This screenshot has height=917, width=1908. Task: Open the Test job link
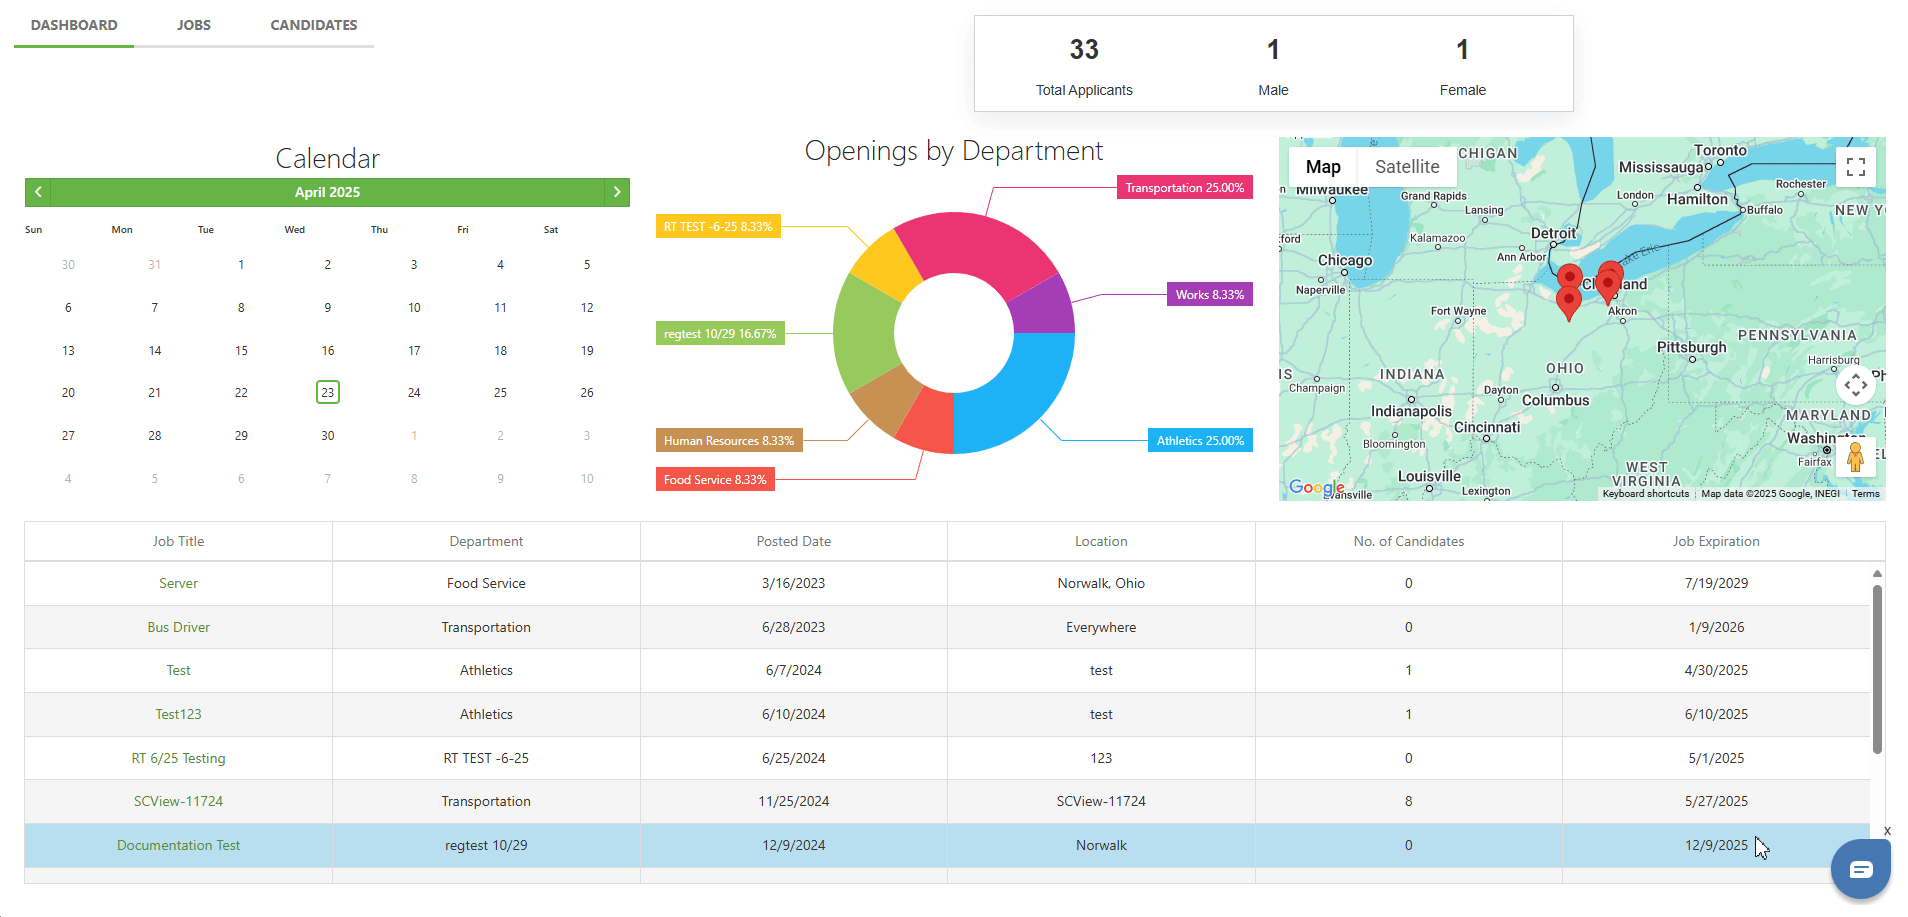pos(179,670)
